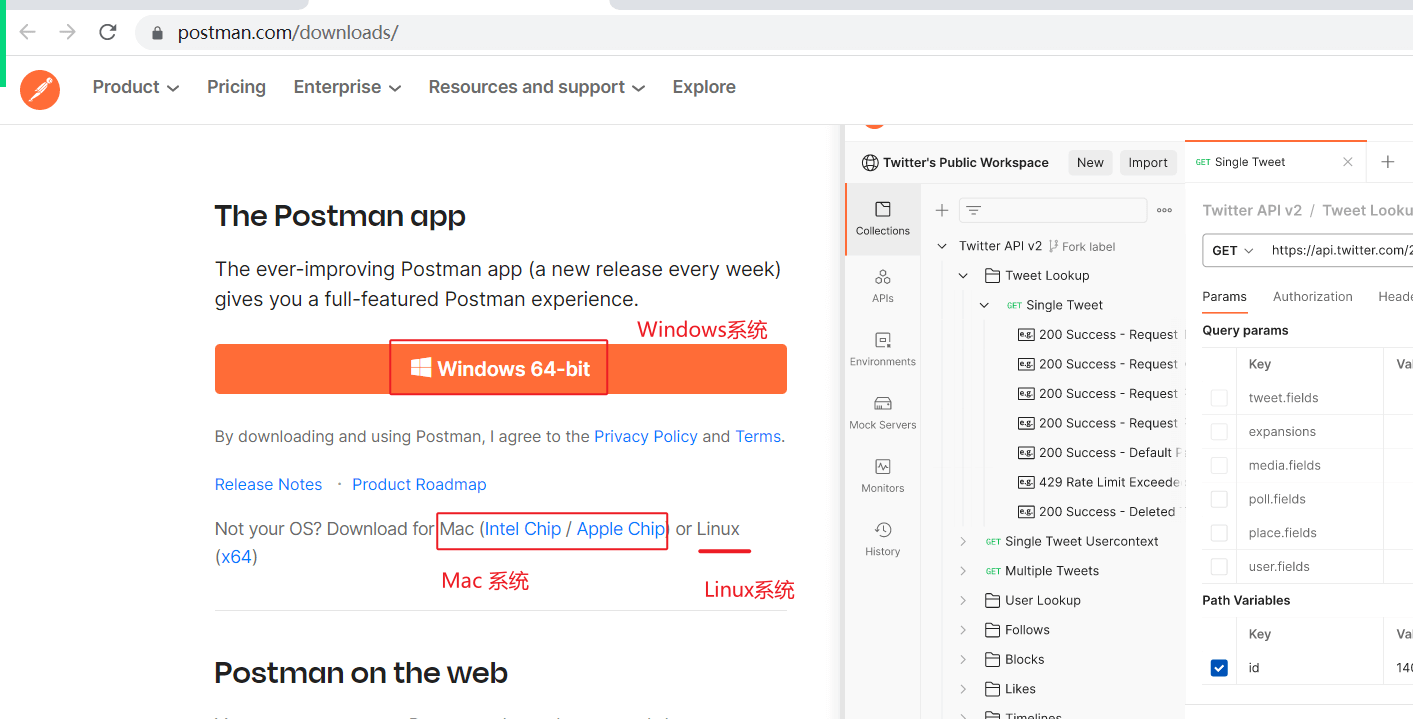The image size is (1413, 719).
Task: Enable the place.fields checkbox
Action: pos(1219,533)
